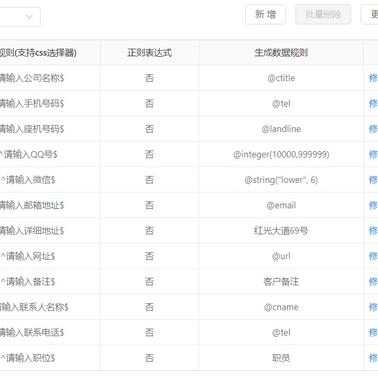Select the @landline cell
The width and height of the screenshot is (378, 378).
click(x=281, y=129)
